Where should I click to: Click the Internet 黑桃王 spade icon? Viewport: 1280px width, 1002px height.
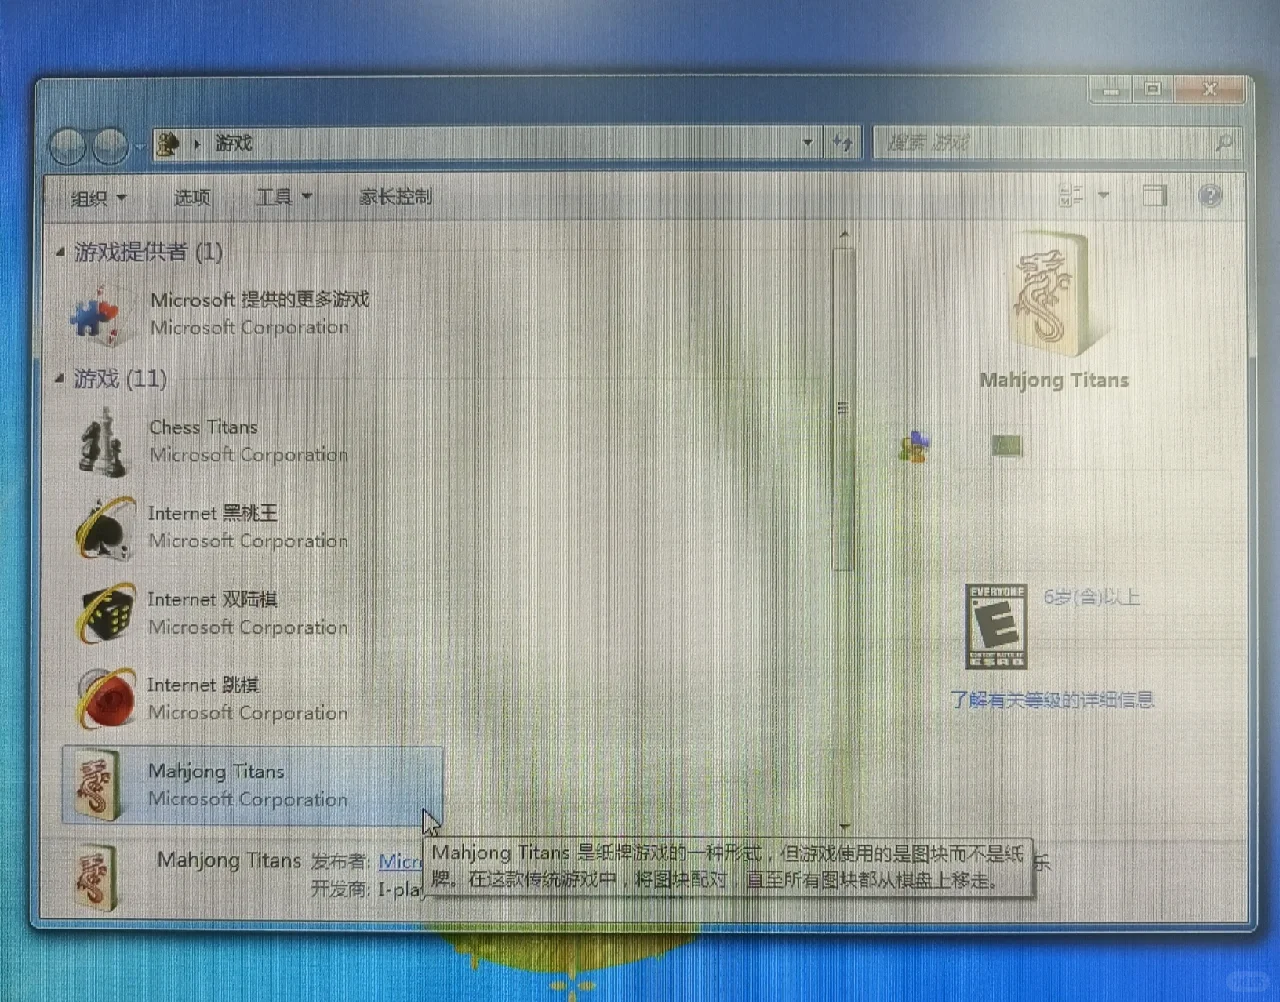tap(104, 528)
